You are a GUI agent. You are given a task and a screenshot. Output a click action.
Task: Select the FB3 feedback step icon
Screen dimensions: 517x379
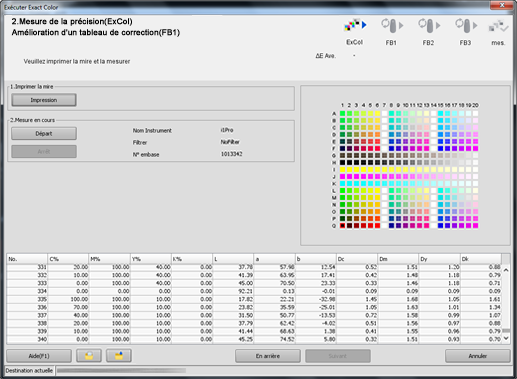pos(466,25)
